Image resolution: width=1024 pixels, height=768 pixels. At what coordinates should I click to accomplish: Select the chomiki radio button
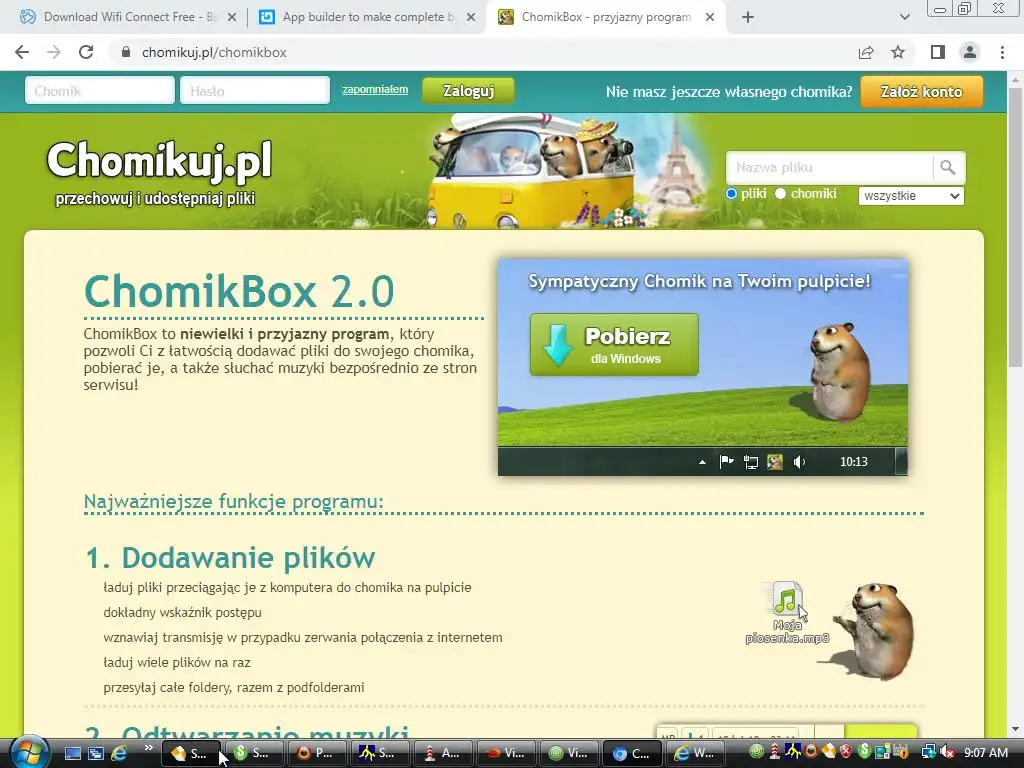(780, 193)
